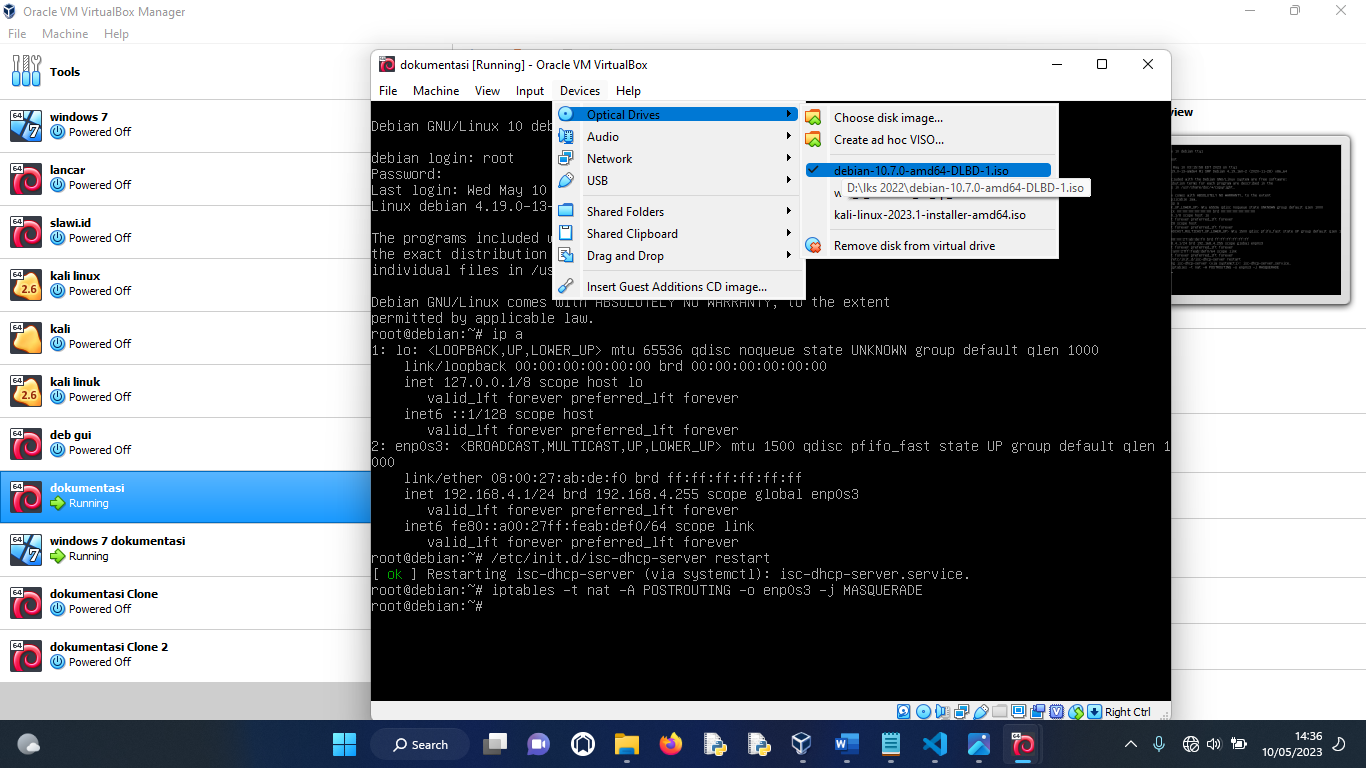Click the volume icon in system tray
This screenshot has width=1366, height=768.
[x=1214, y=744]
